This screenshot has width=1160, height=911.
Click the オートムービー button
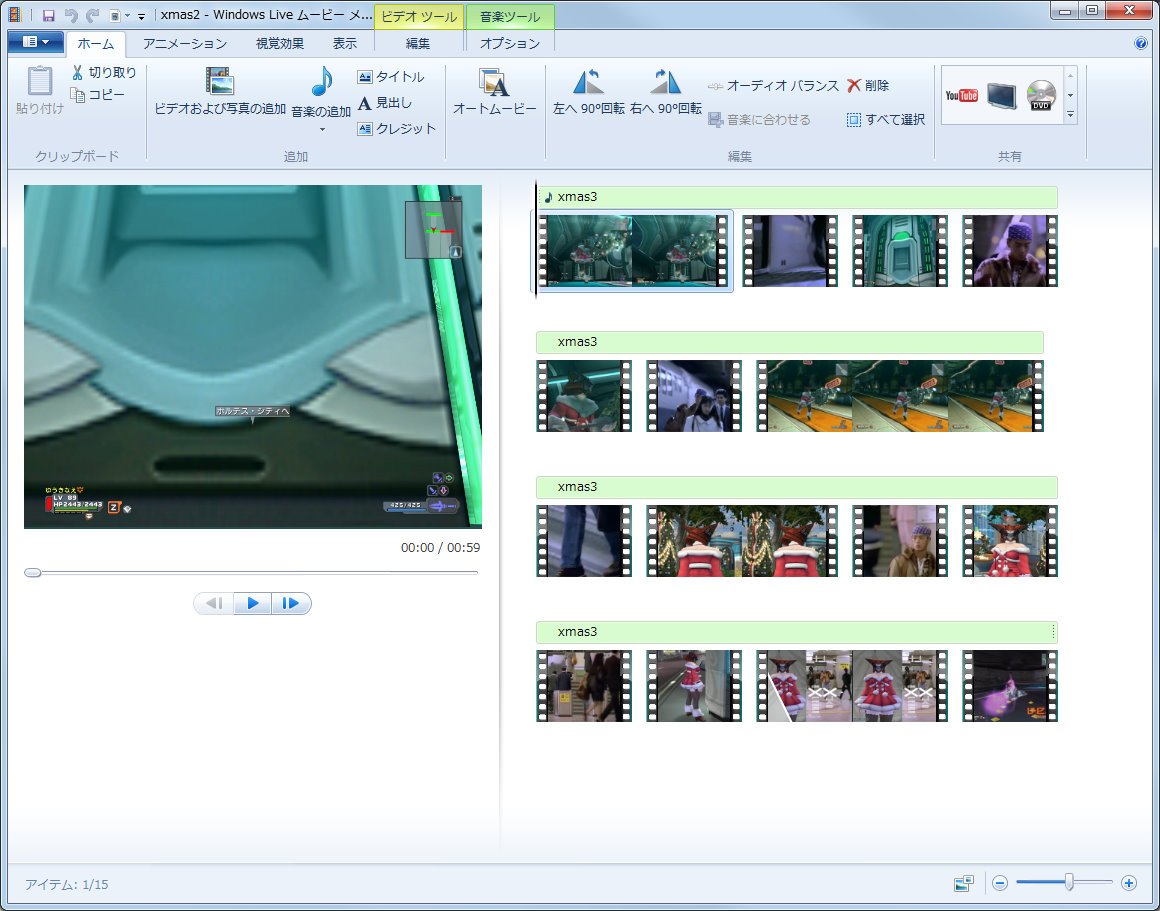click(495, 90)
